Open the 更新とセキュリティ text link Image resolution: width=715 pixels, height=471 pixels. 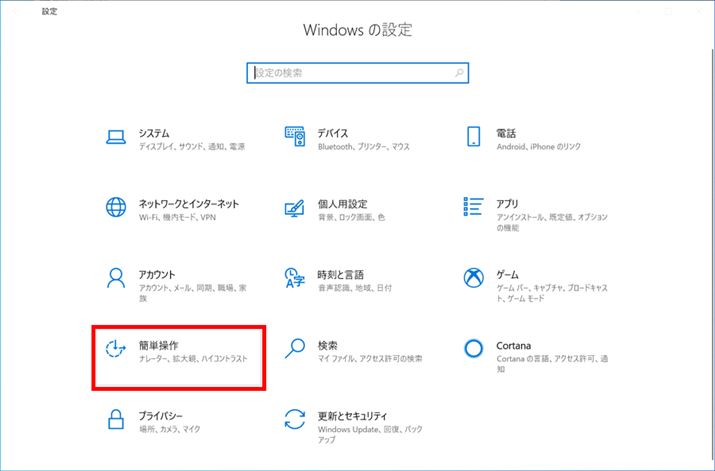point(352,415)
